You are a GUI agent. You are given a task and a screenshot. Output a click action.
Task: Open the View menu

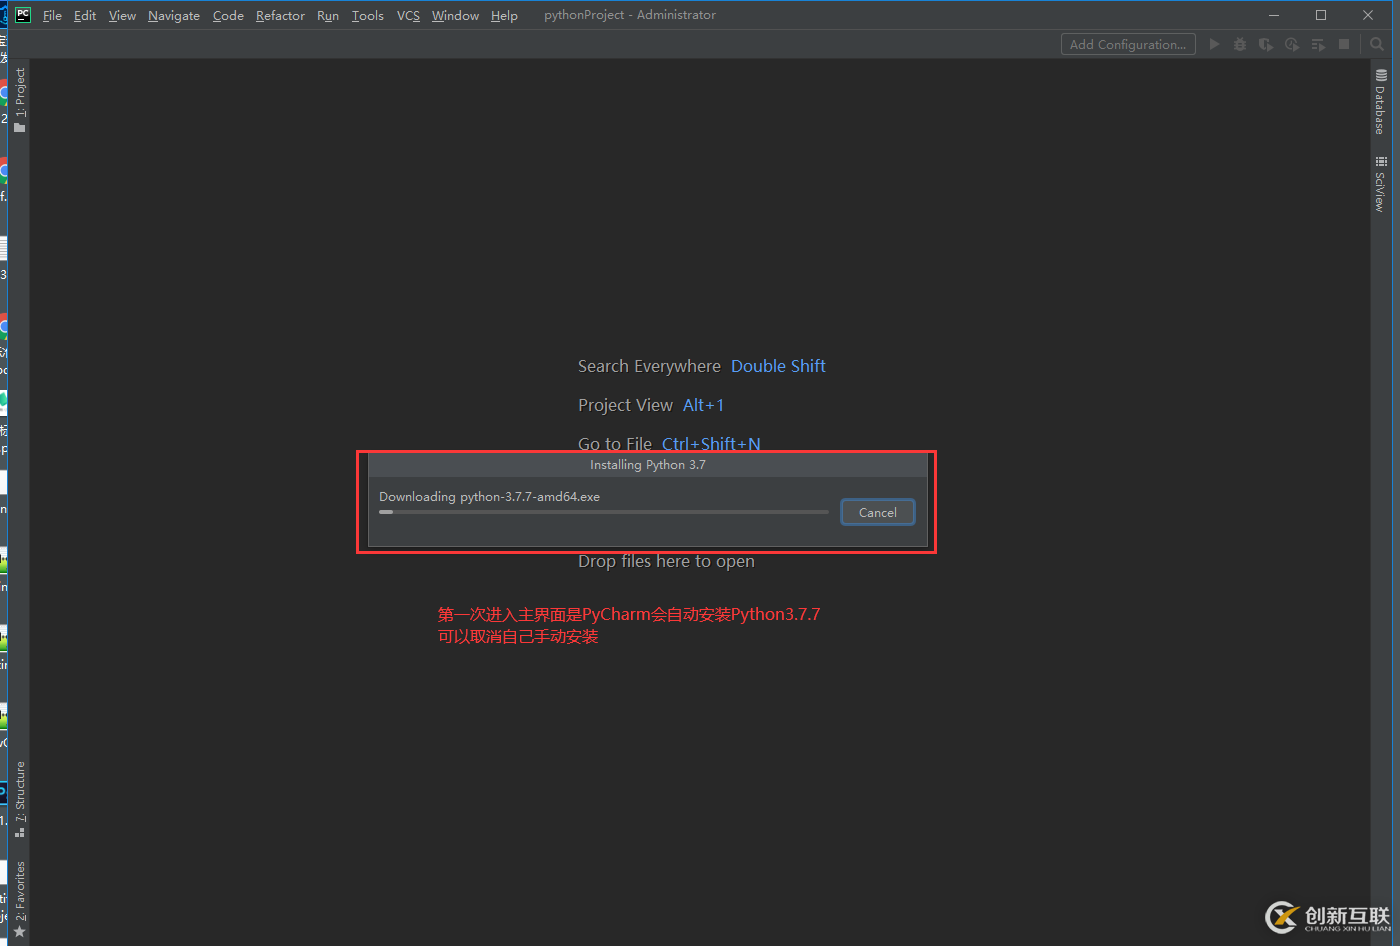(122, 15)
